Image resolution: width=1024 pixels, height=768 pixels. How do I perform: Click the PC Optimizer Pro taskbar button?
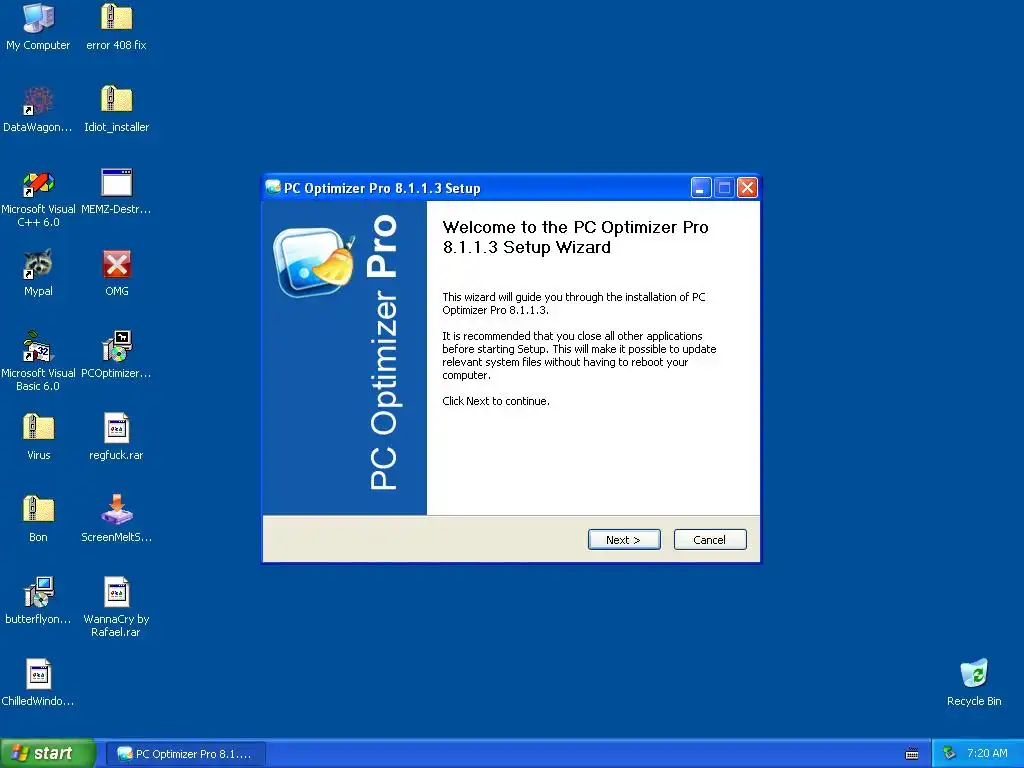185,754
